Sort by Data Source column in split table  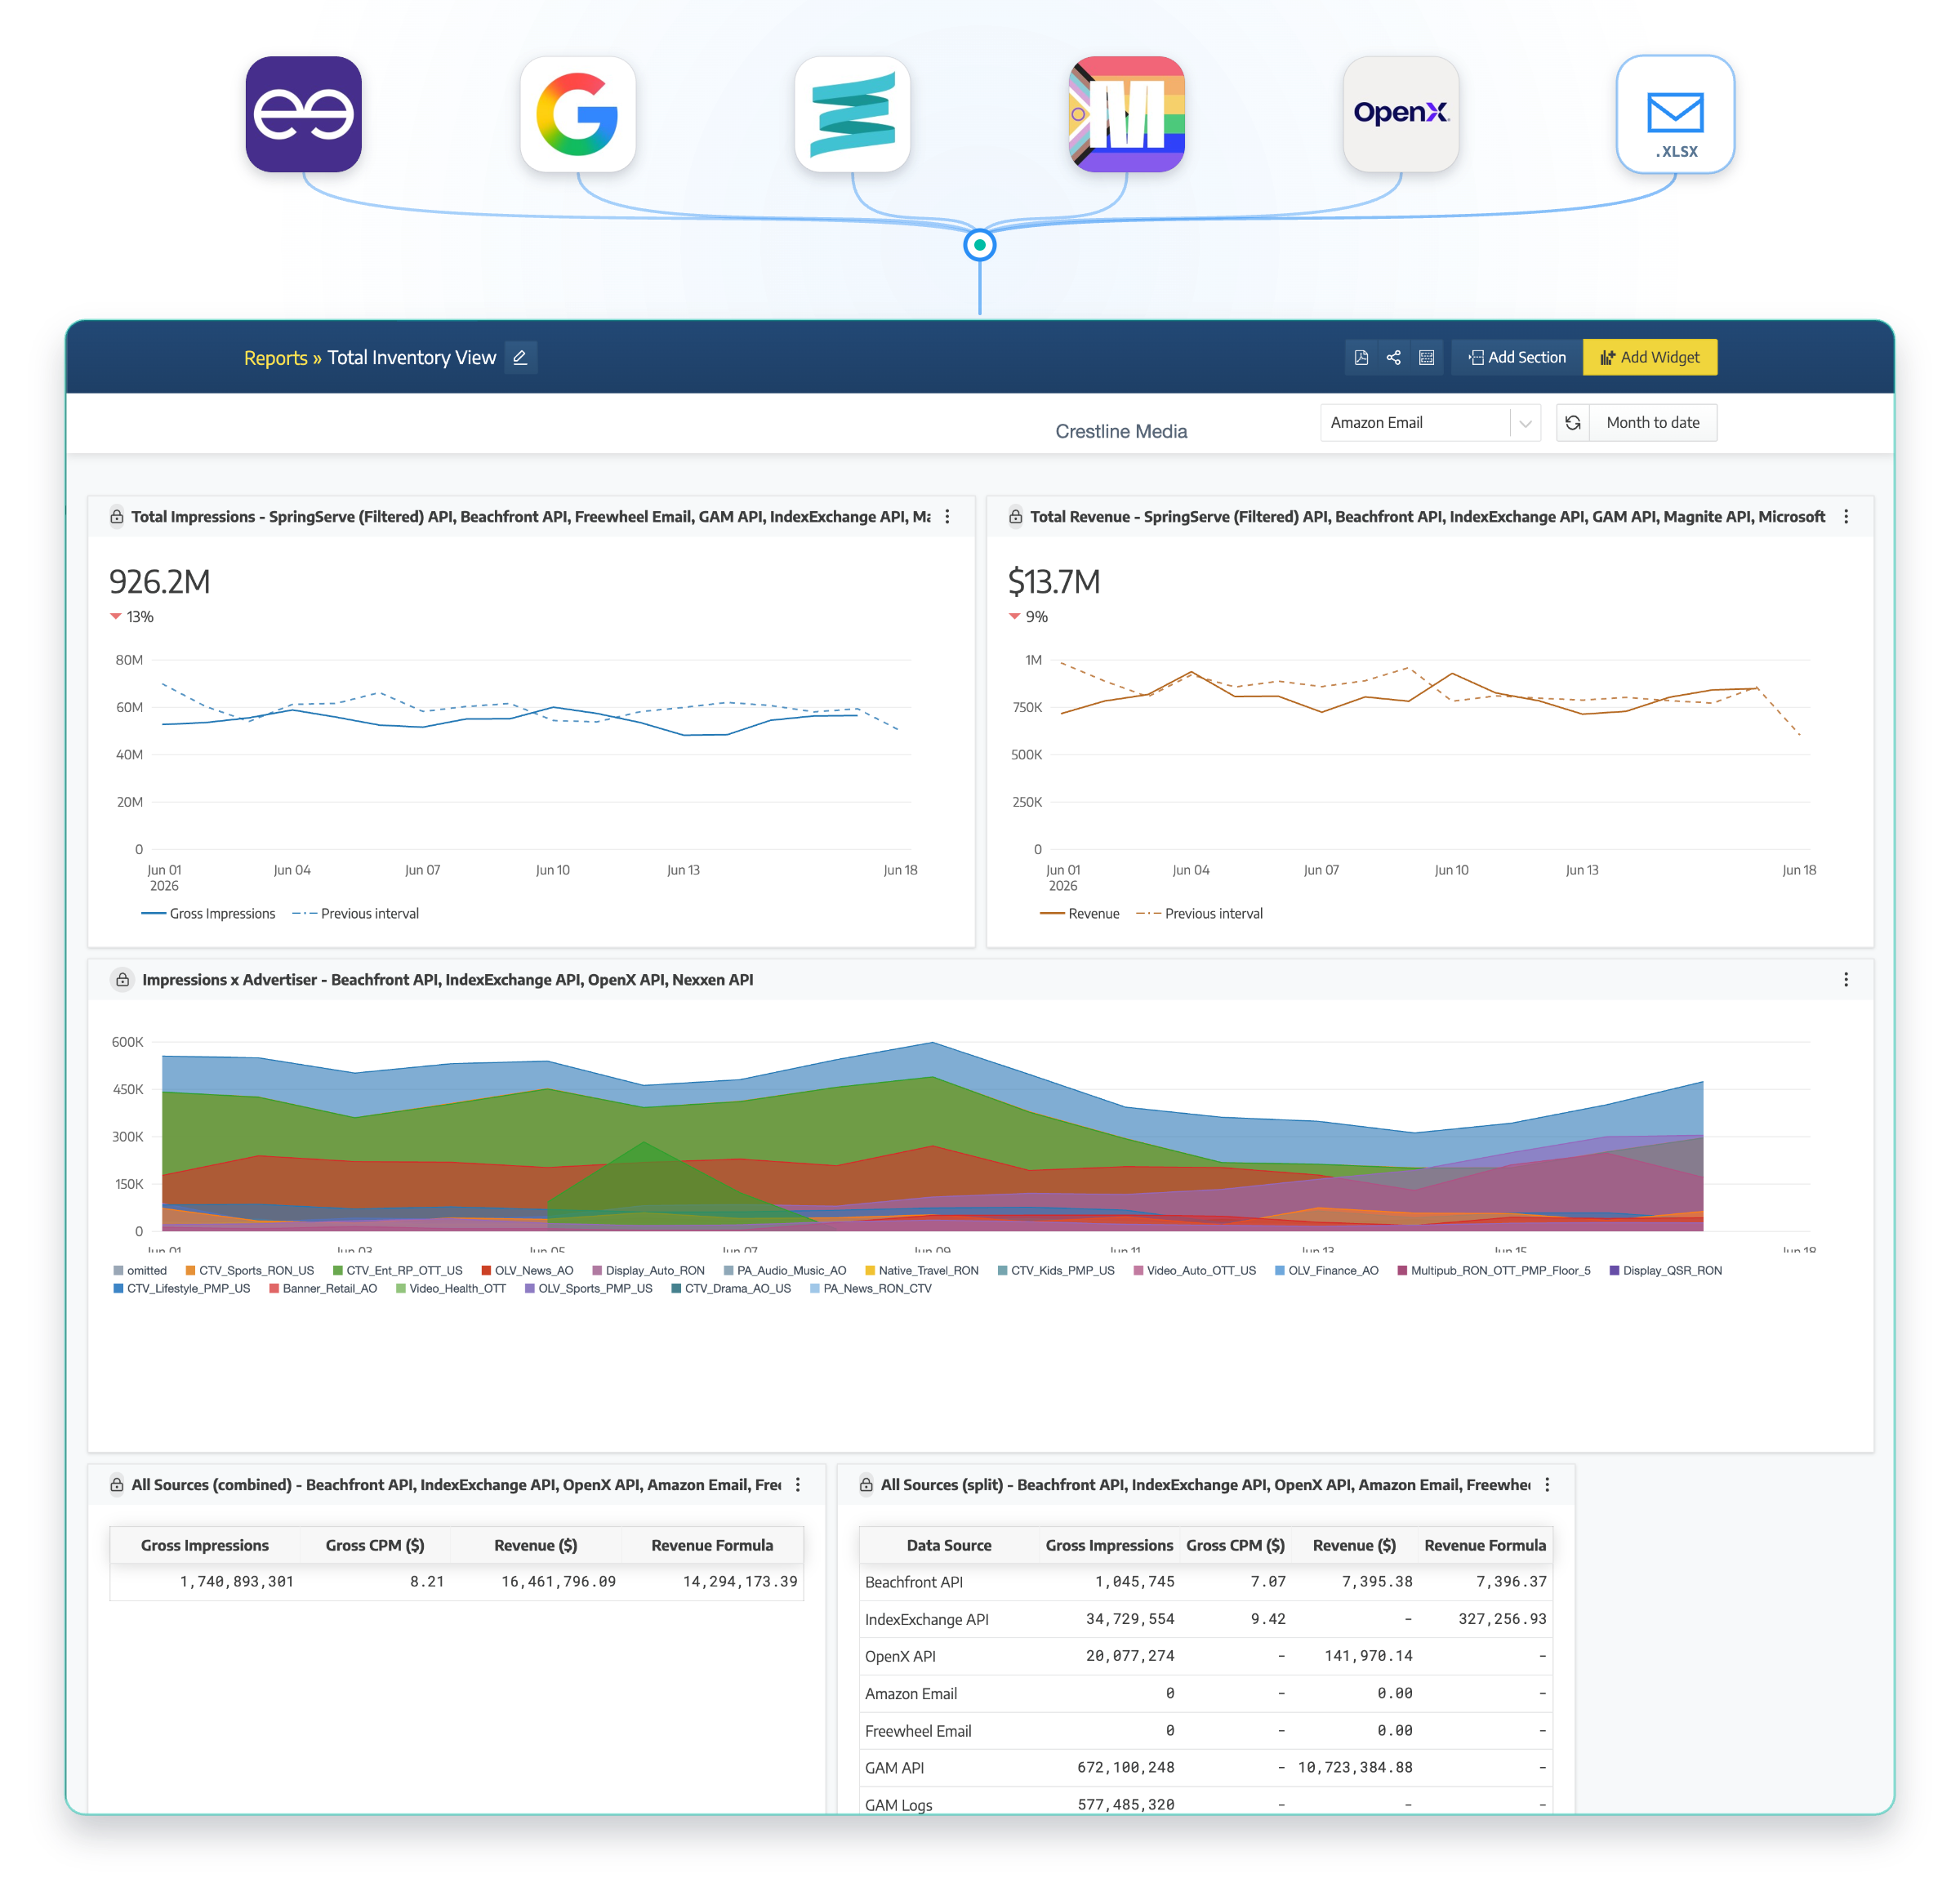pos(949,1545)
